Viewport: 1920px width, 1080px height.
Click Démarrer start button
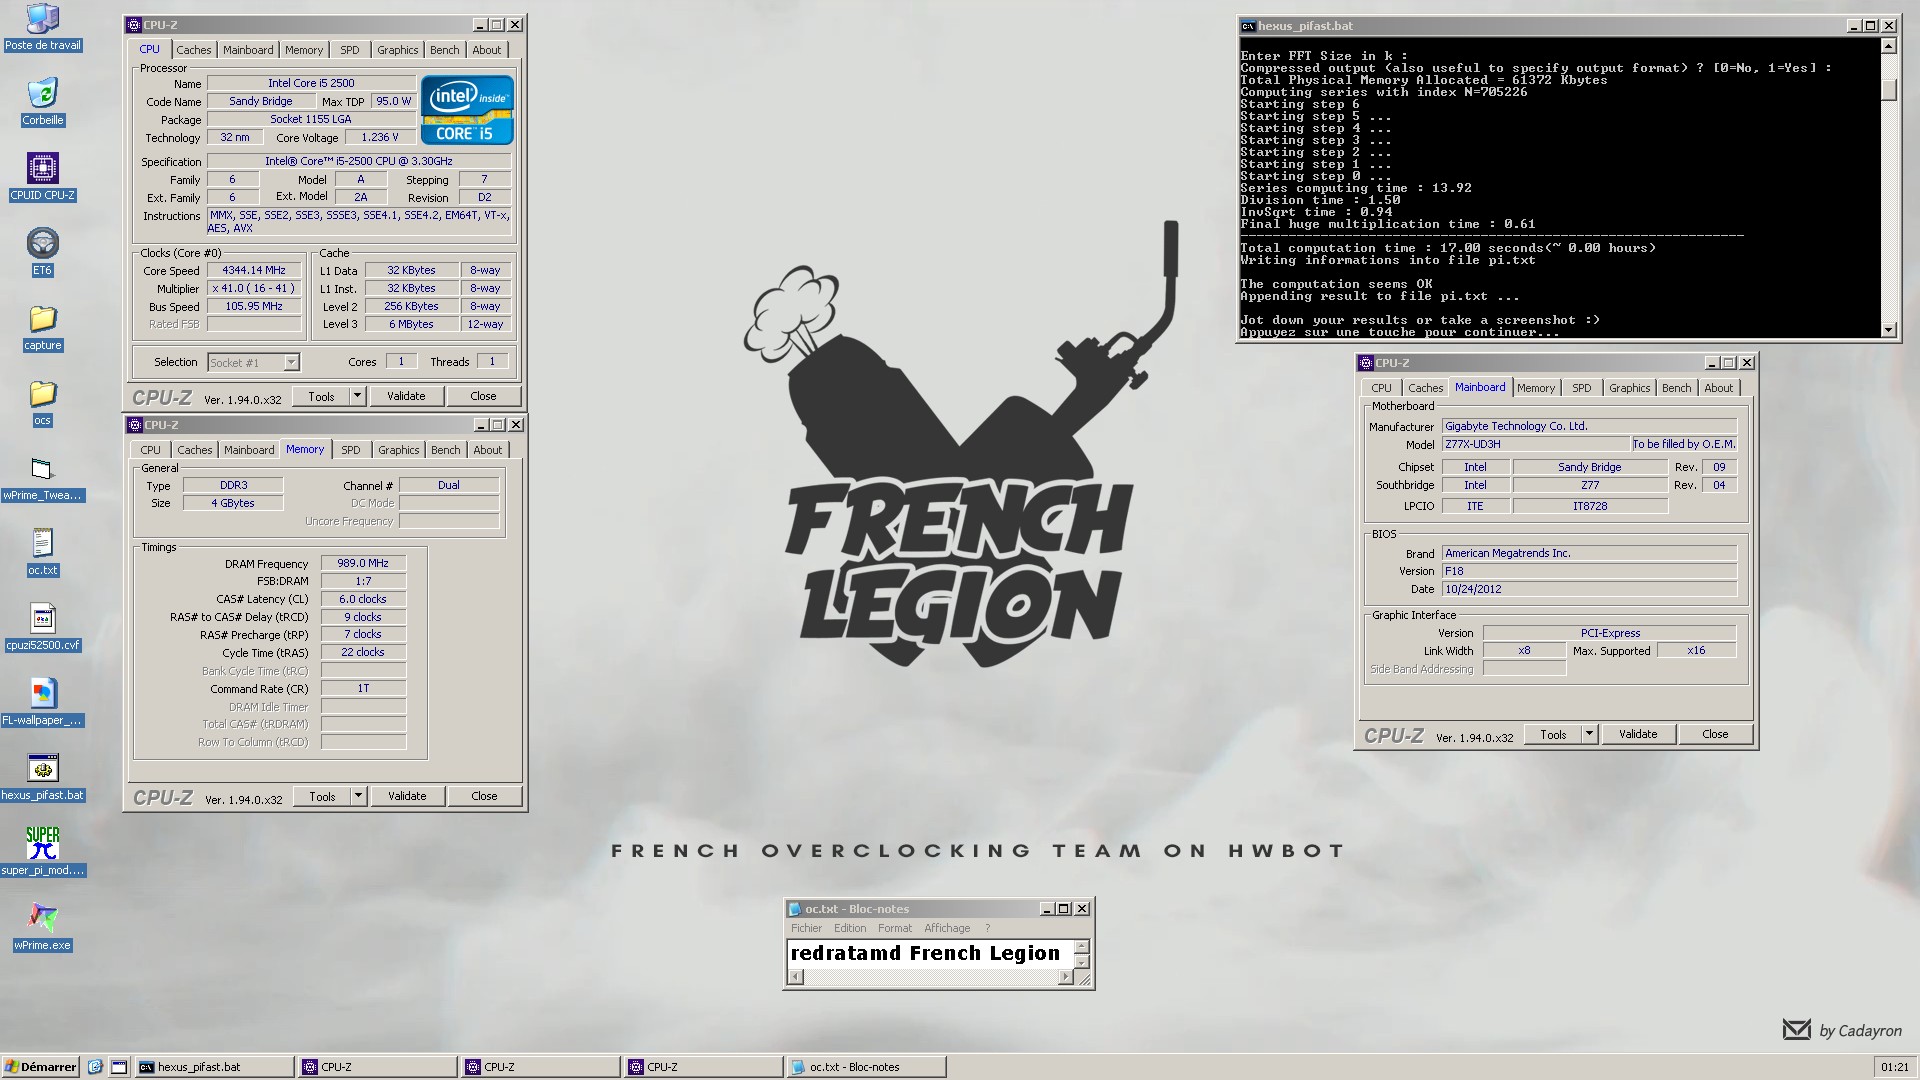41,1067
